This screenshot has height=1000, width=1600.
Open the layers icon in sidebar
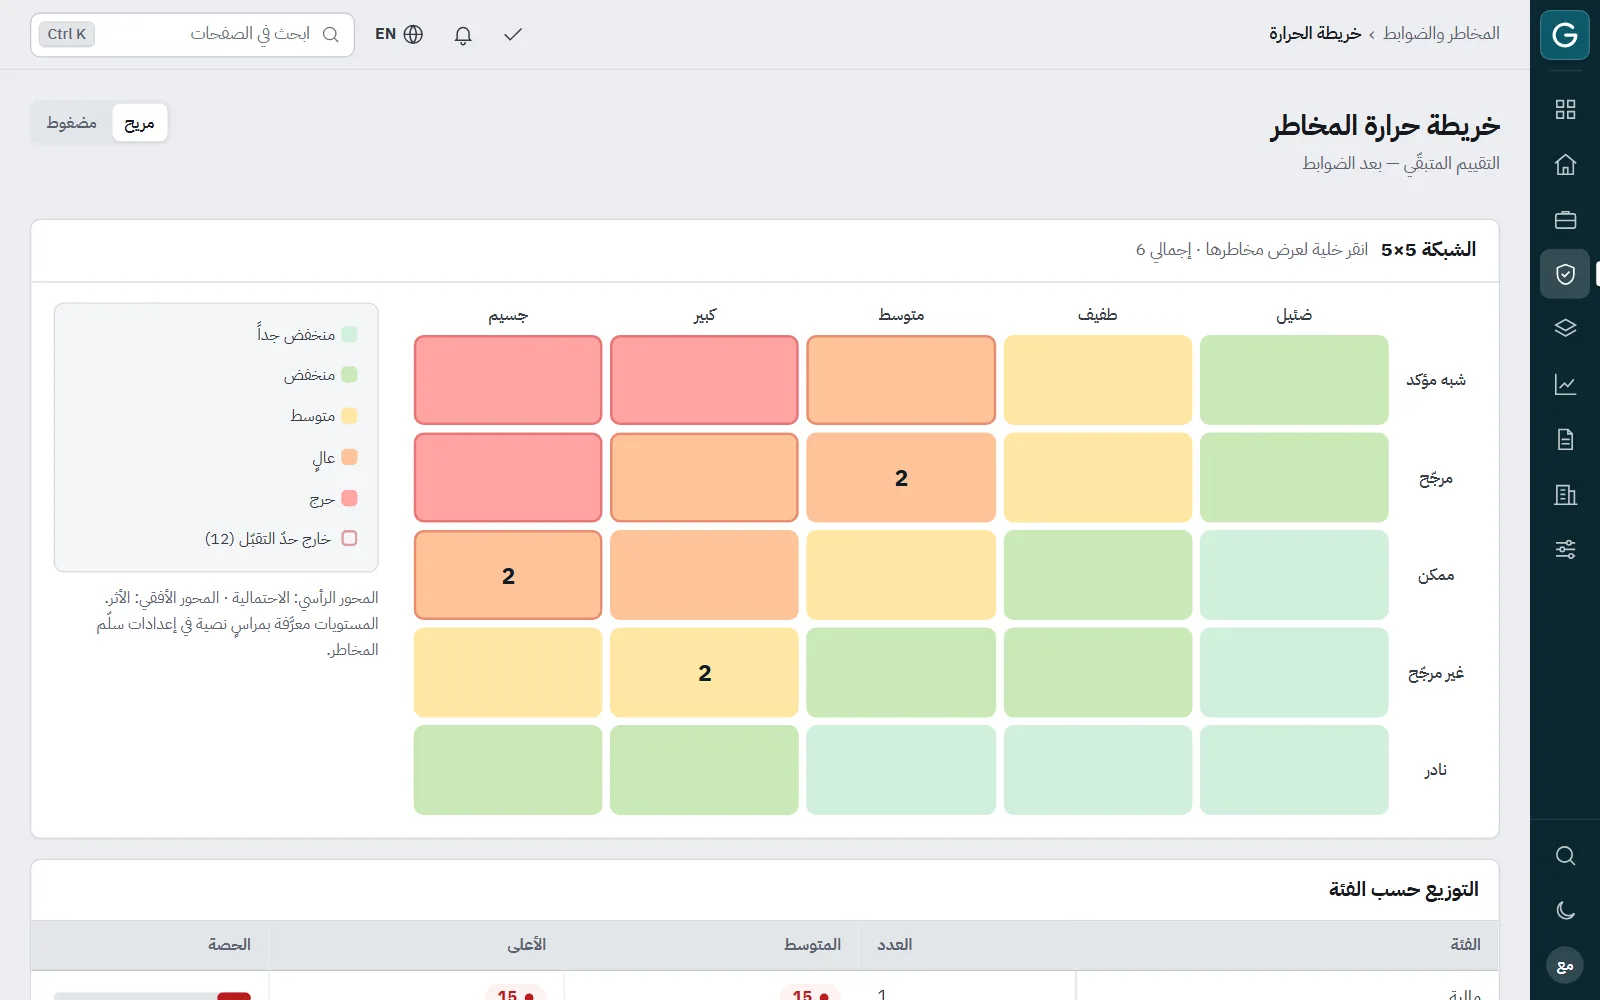(1565, 329)
